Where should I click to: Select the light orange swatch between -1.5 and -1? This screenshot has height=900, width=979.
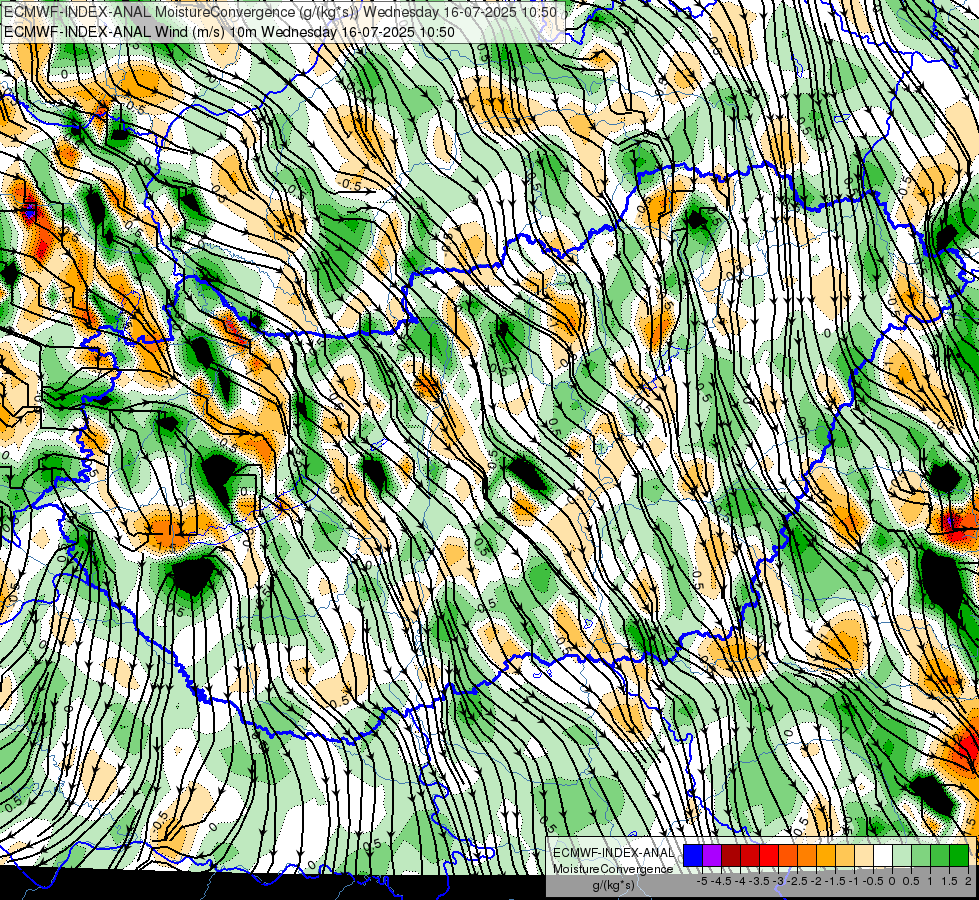[x=845, y=855]
